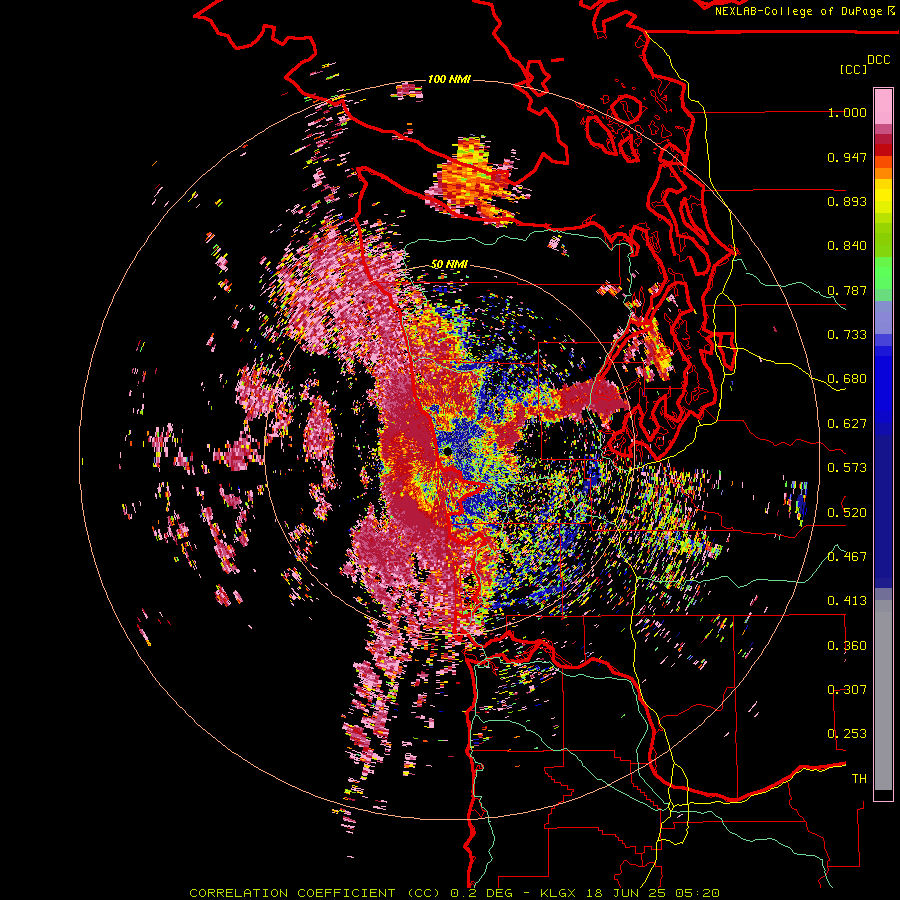
Task: Click the 0.253 color scale label
Action: point(847,734)
